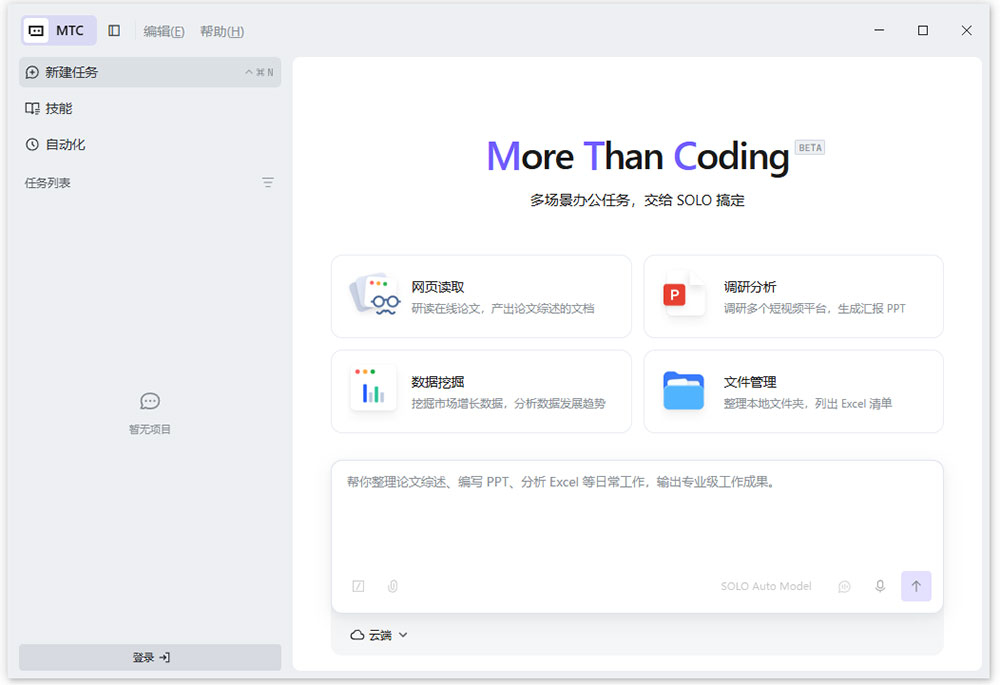This screenshot has width=1000, height=685.
Task: Click the 任务列表 heading
Action: click(x=48, y=183)
